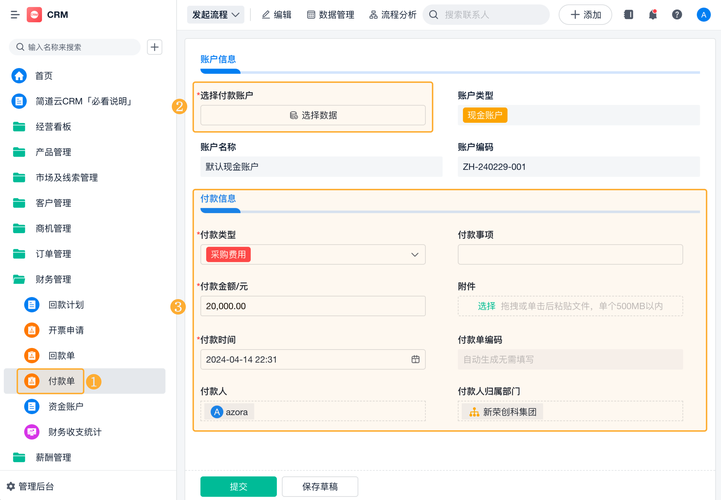The width and height of the screenshot is (721, 500).
Task: Open the 发起流程 dropdown
Action: point(216,15)
